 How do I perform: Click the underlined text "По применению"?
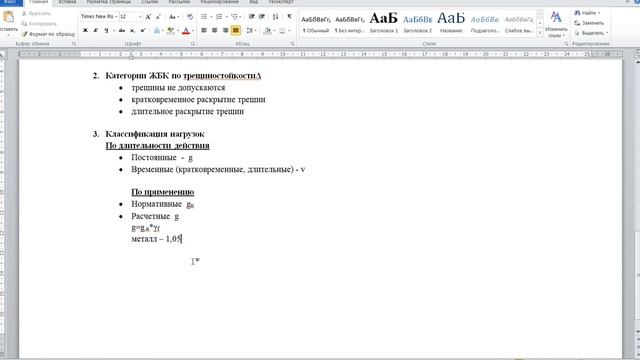[x=162, y=192]
